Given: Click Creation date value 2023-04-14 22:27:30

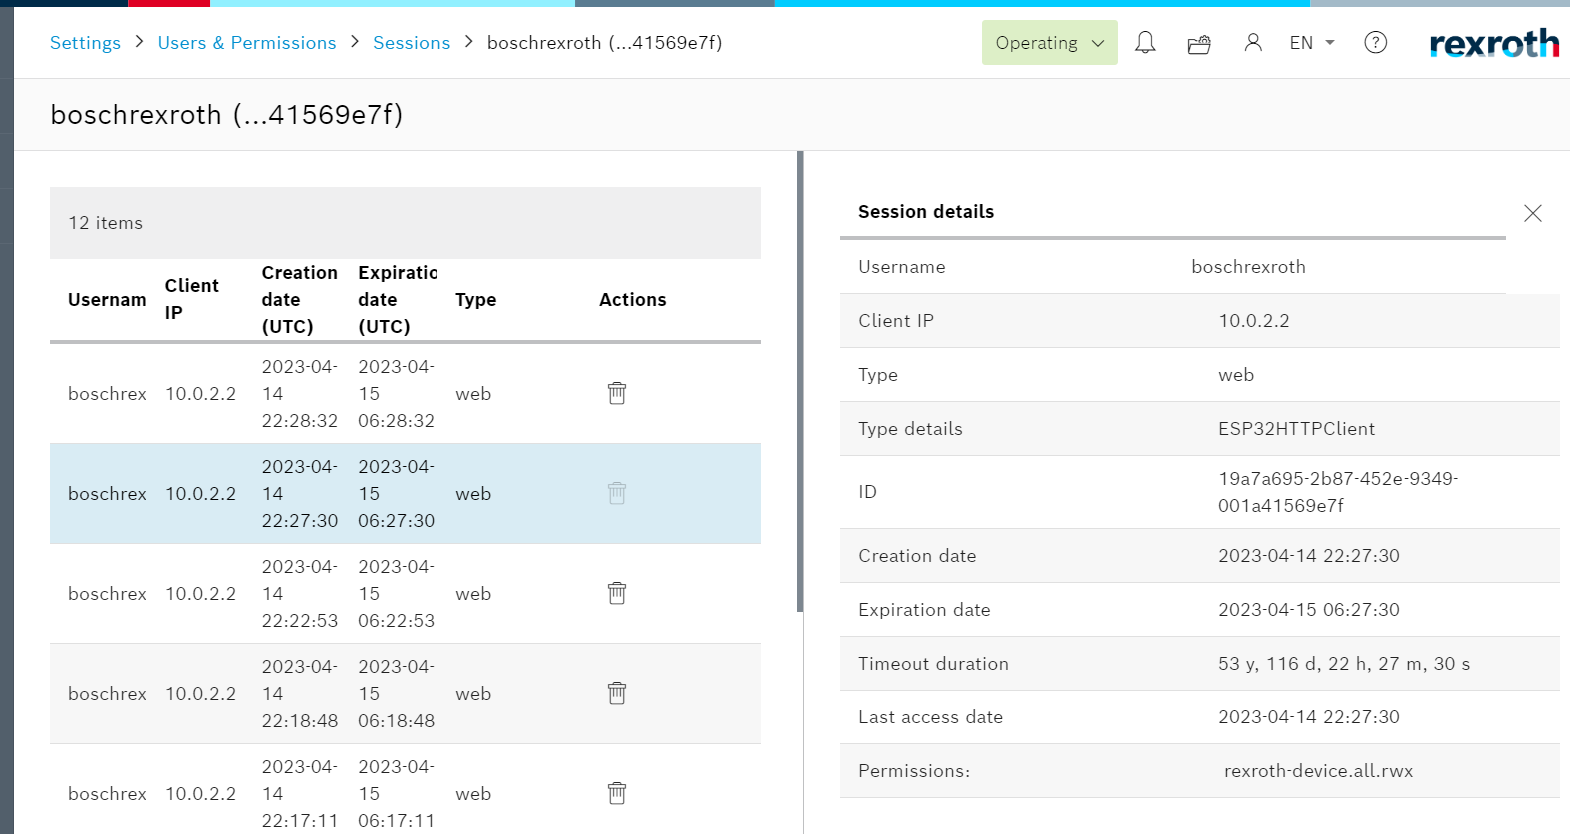Looking at the screenshot, I should tap(1309, 556).
